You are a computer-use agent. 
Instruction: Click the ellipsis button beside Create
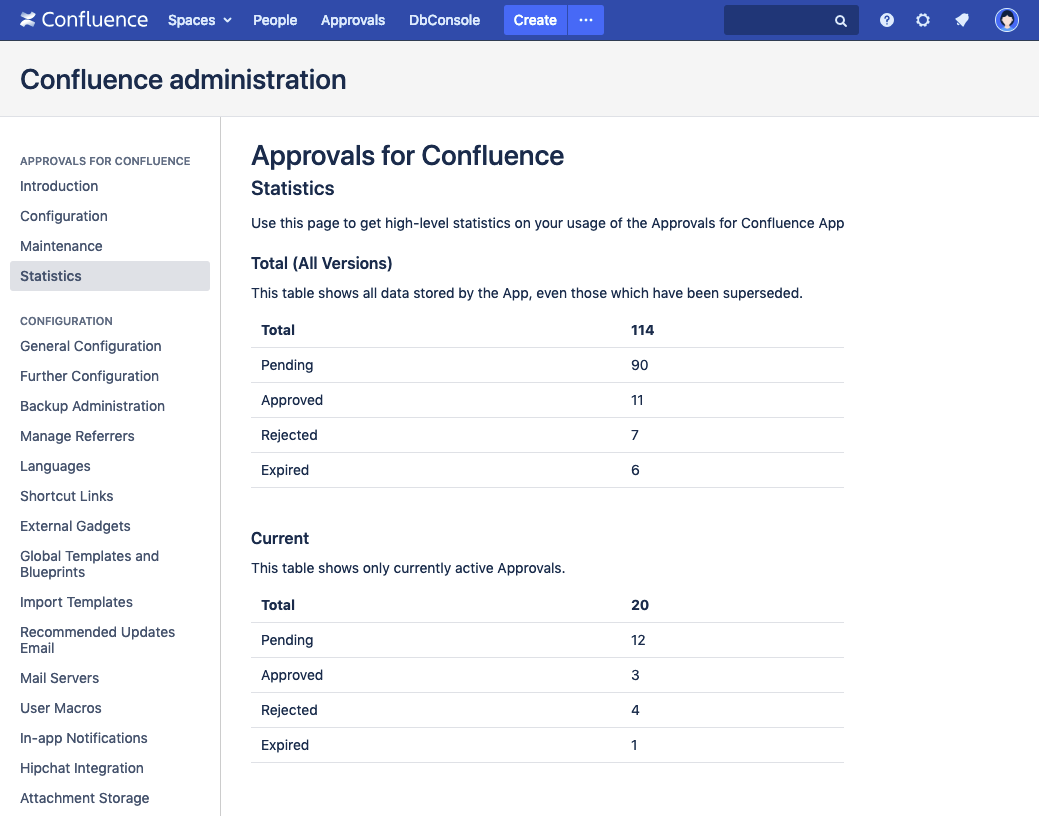tap(586, 20)
